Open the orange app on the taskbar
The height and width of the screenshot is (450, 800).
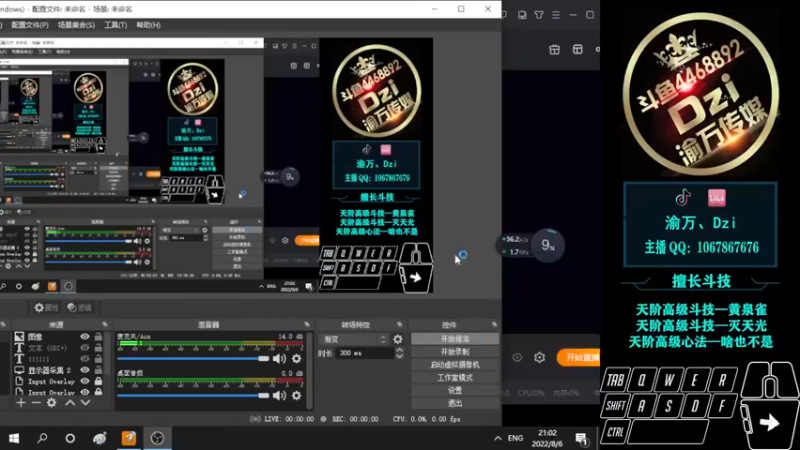129,438
